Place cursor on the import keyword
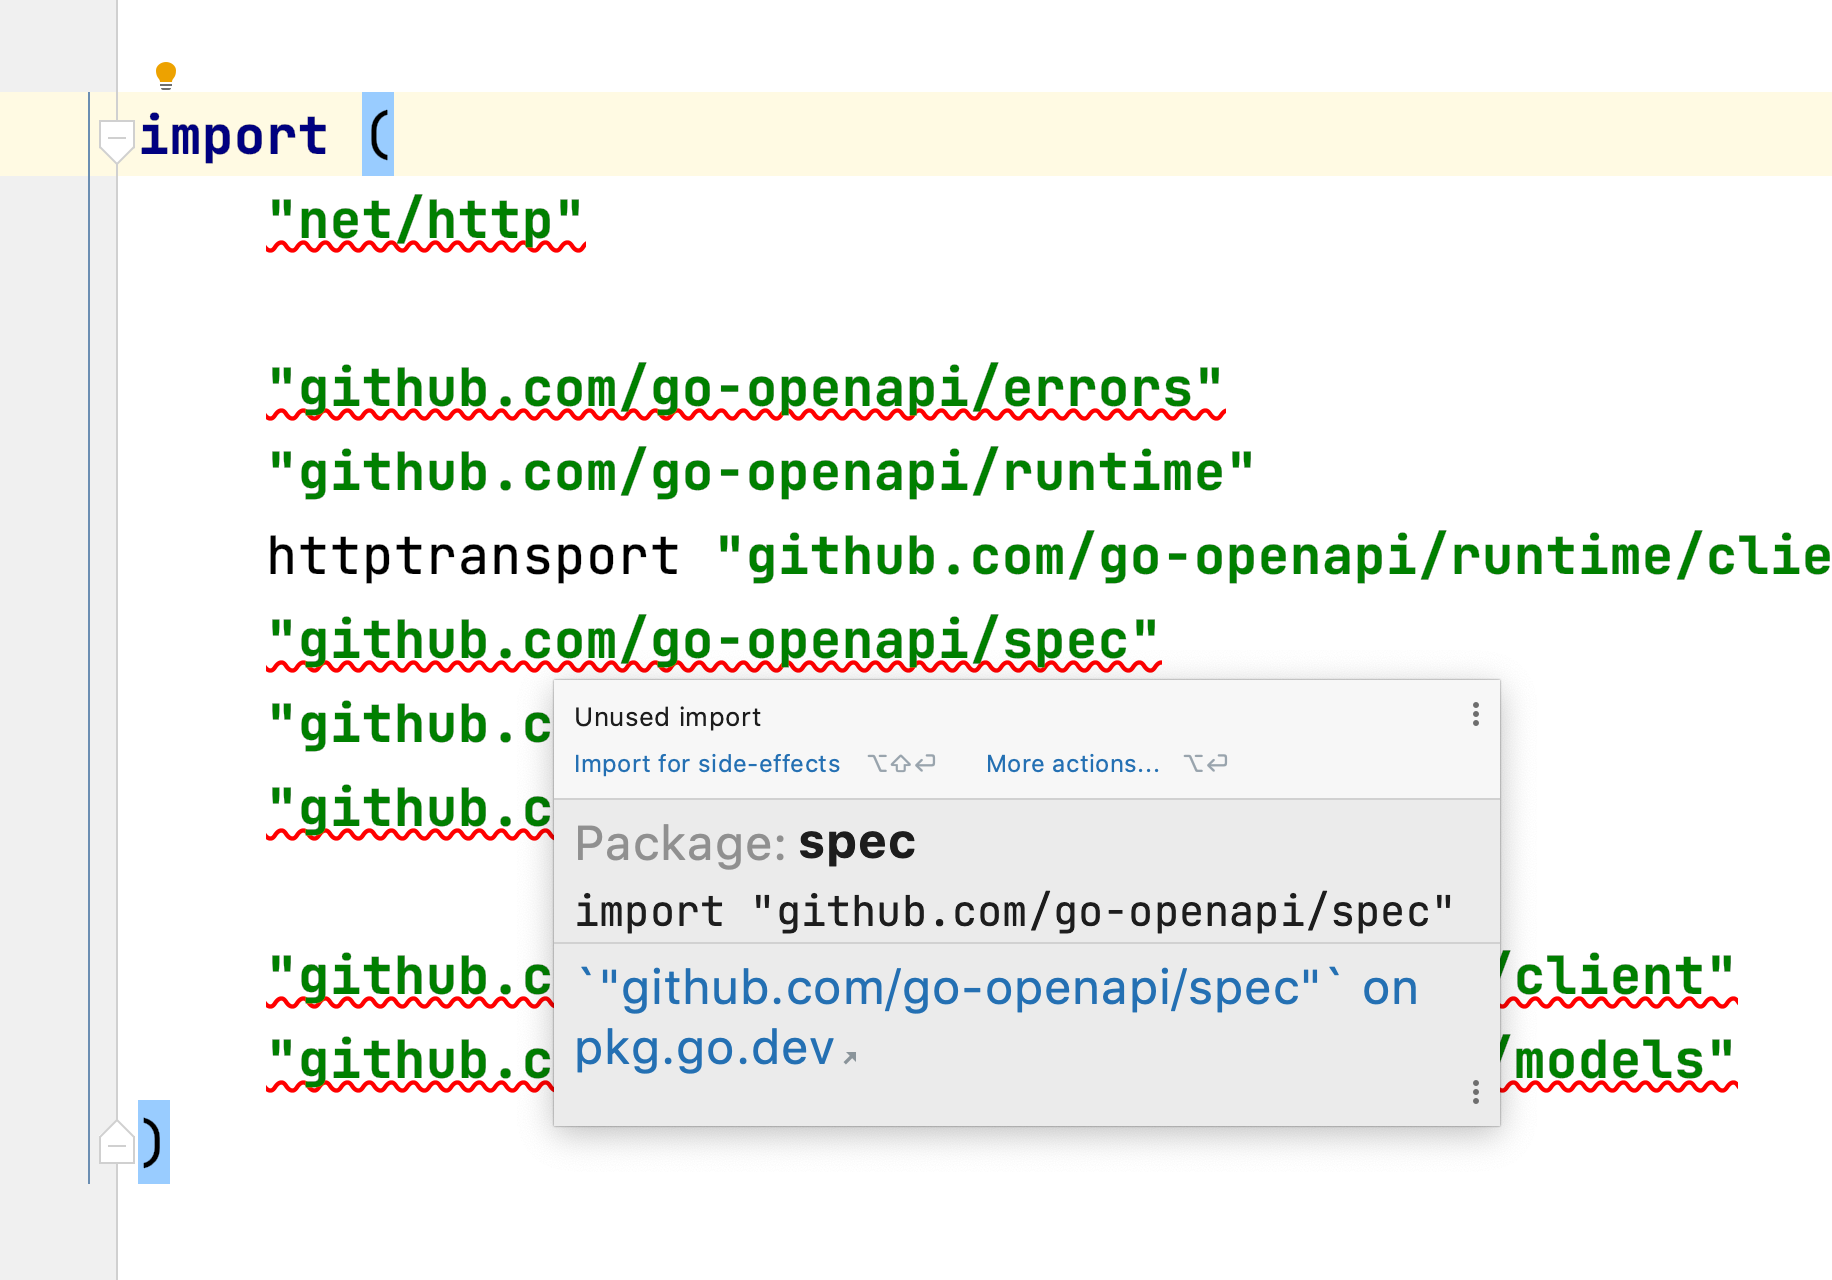The image size is (1832, 1280). pyautogui.click(x=235, y=135)
